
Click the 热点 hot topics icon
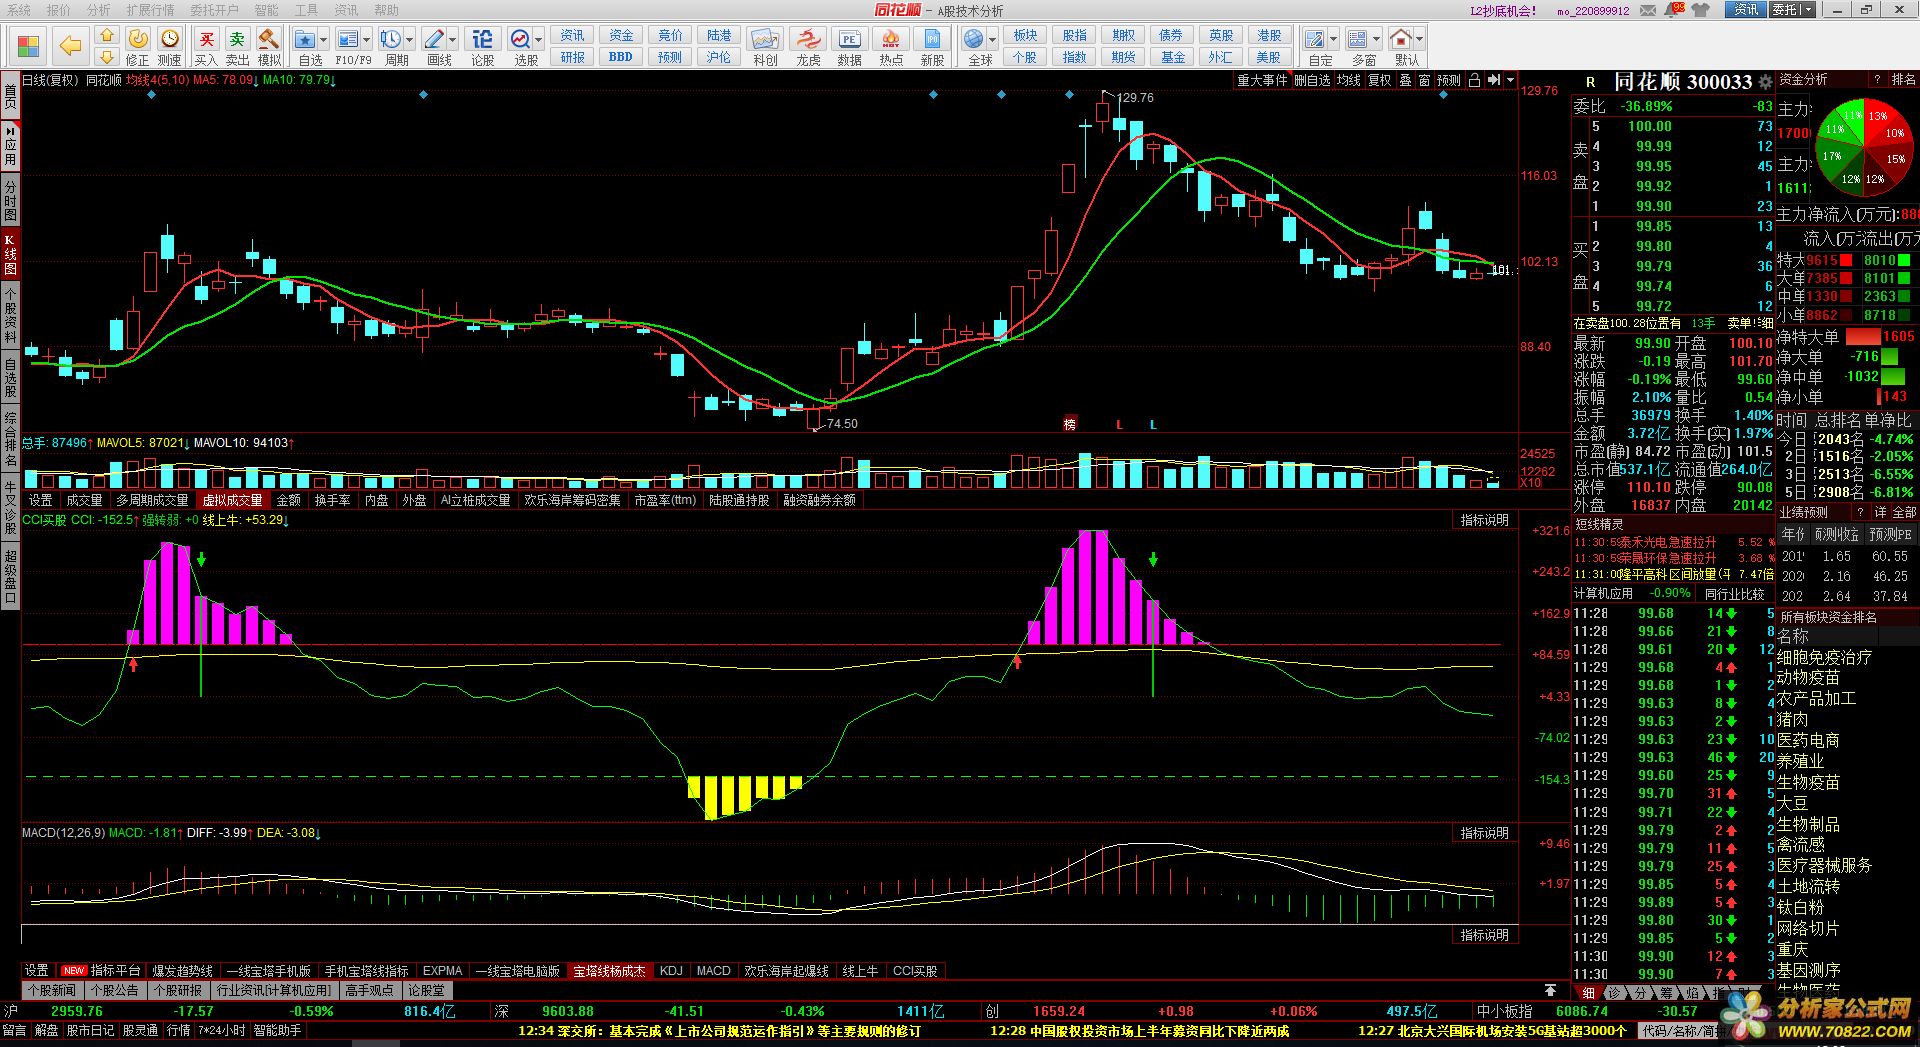pyautogui.click(x=891, y=39)
